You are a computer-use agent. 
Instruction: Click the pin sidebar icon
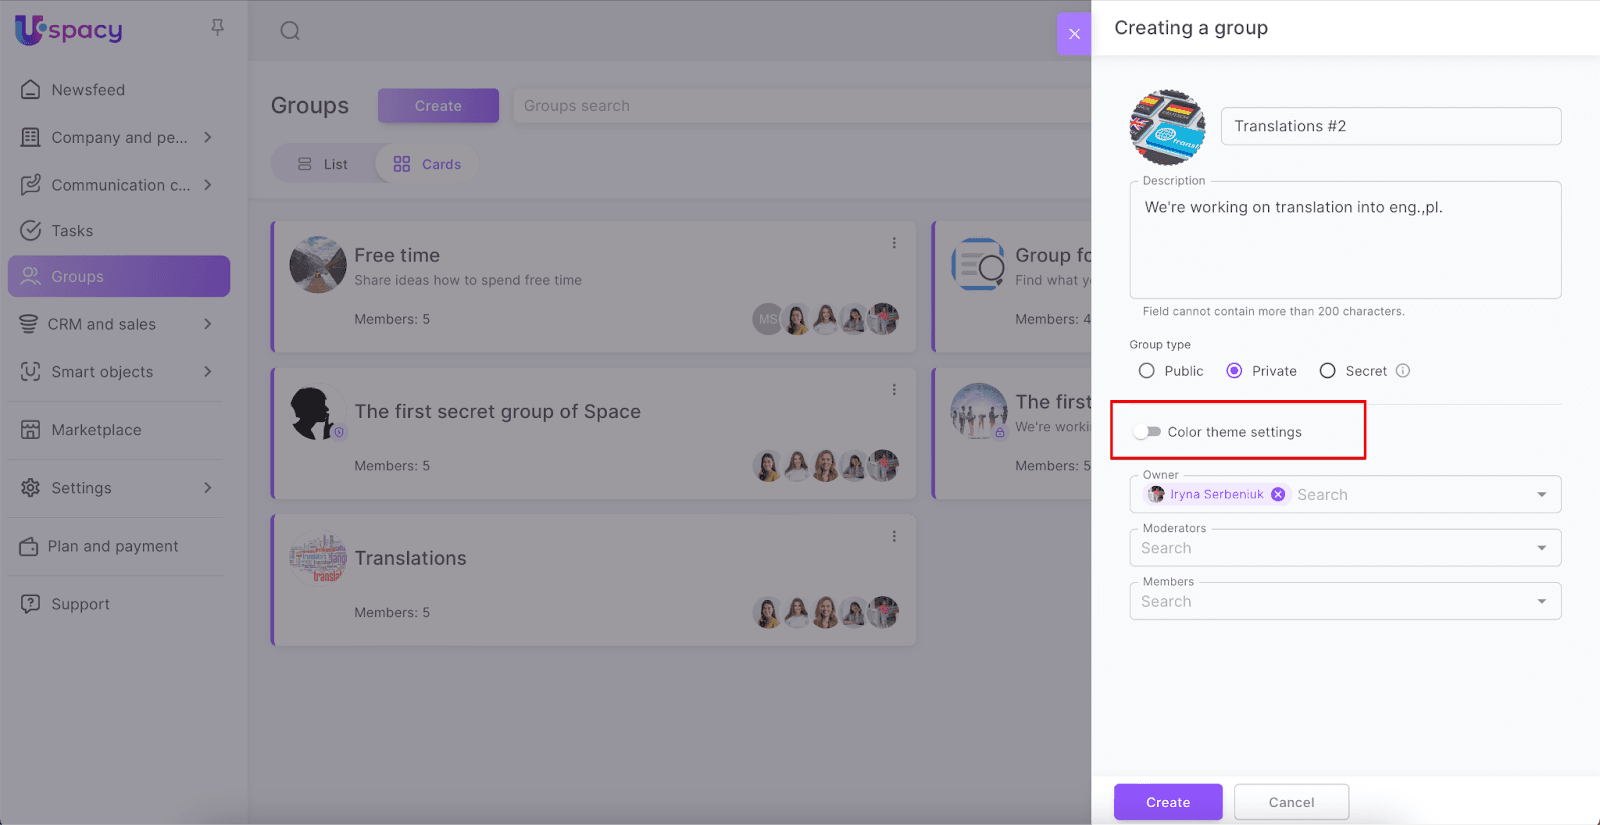(217, 27)
